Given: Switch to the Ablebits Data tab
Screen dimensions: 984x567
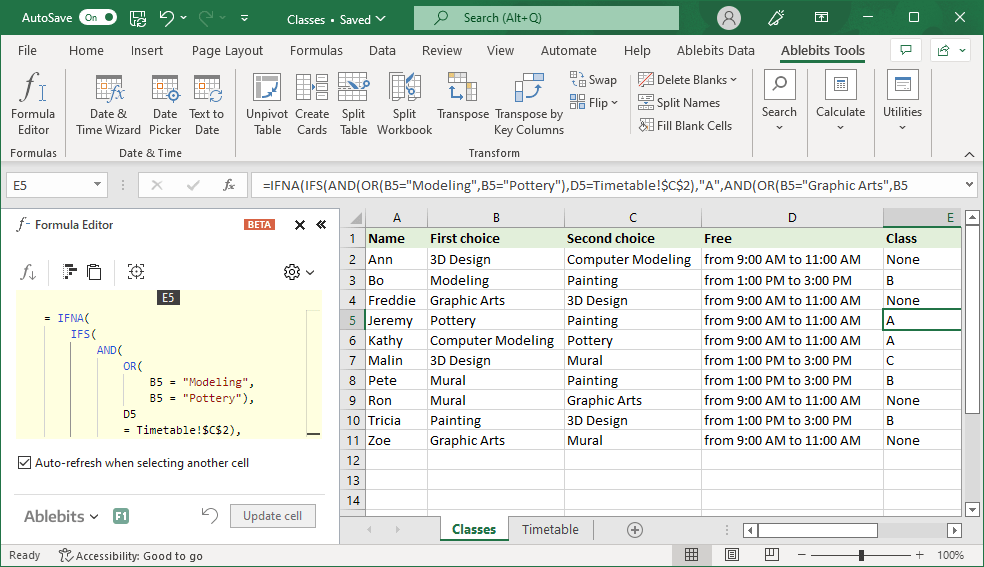Looking at the screenshot, I should coord(715,50).
